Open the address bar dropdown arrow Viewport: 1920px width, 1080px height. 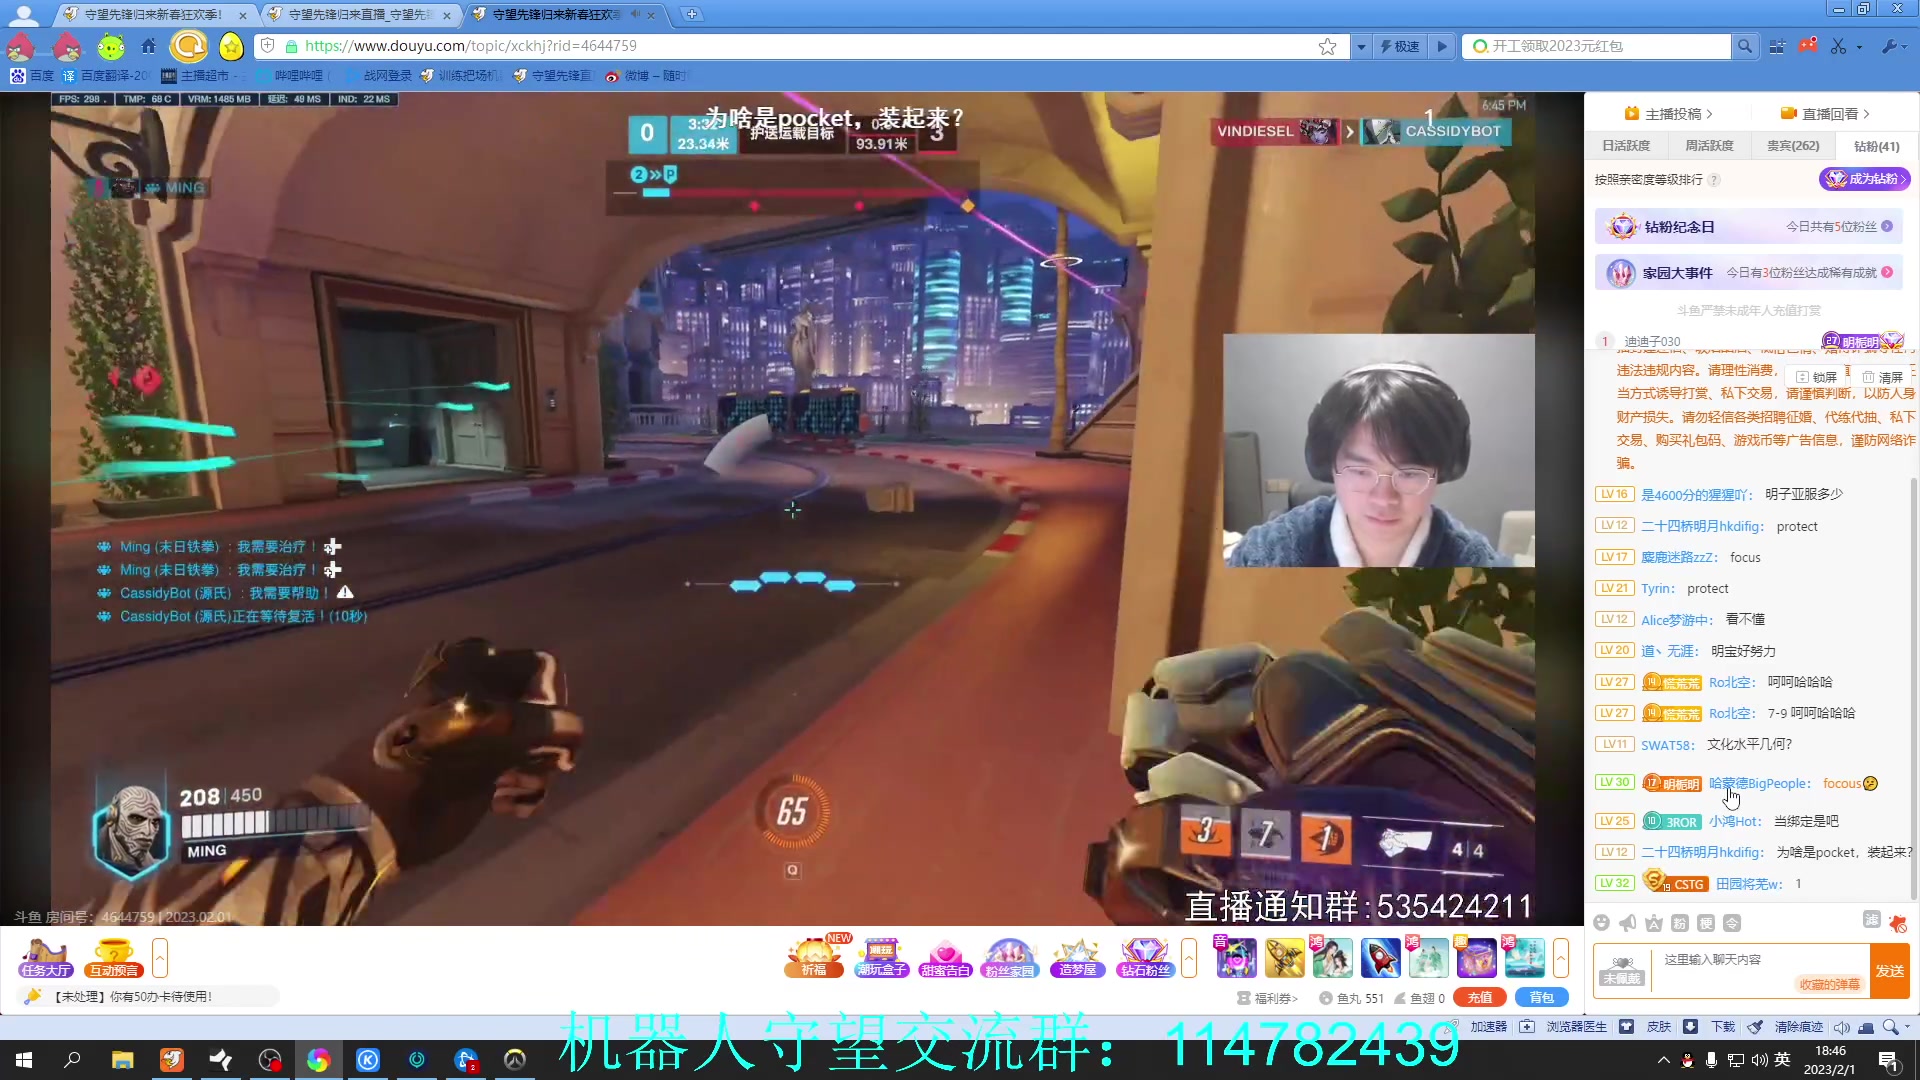[1360, 46]
